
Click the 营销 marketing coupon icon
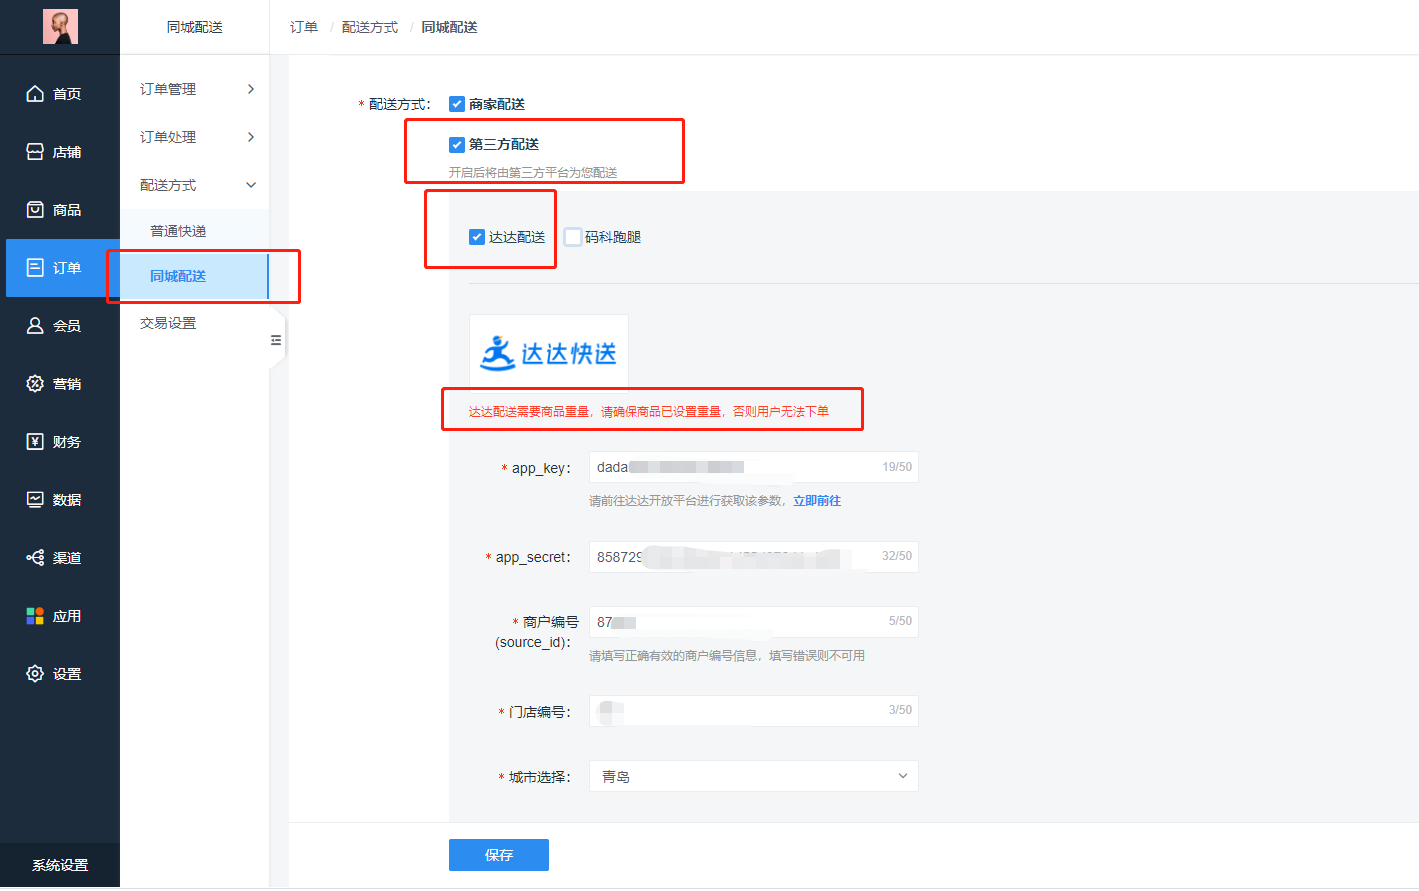(35, 384)
